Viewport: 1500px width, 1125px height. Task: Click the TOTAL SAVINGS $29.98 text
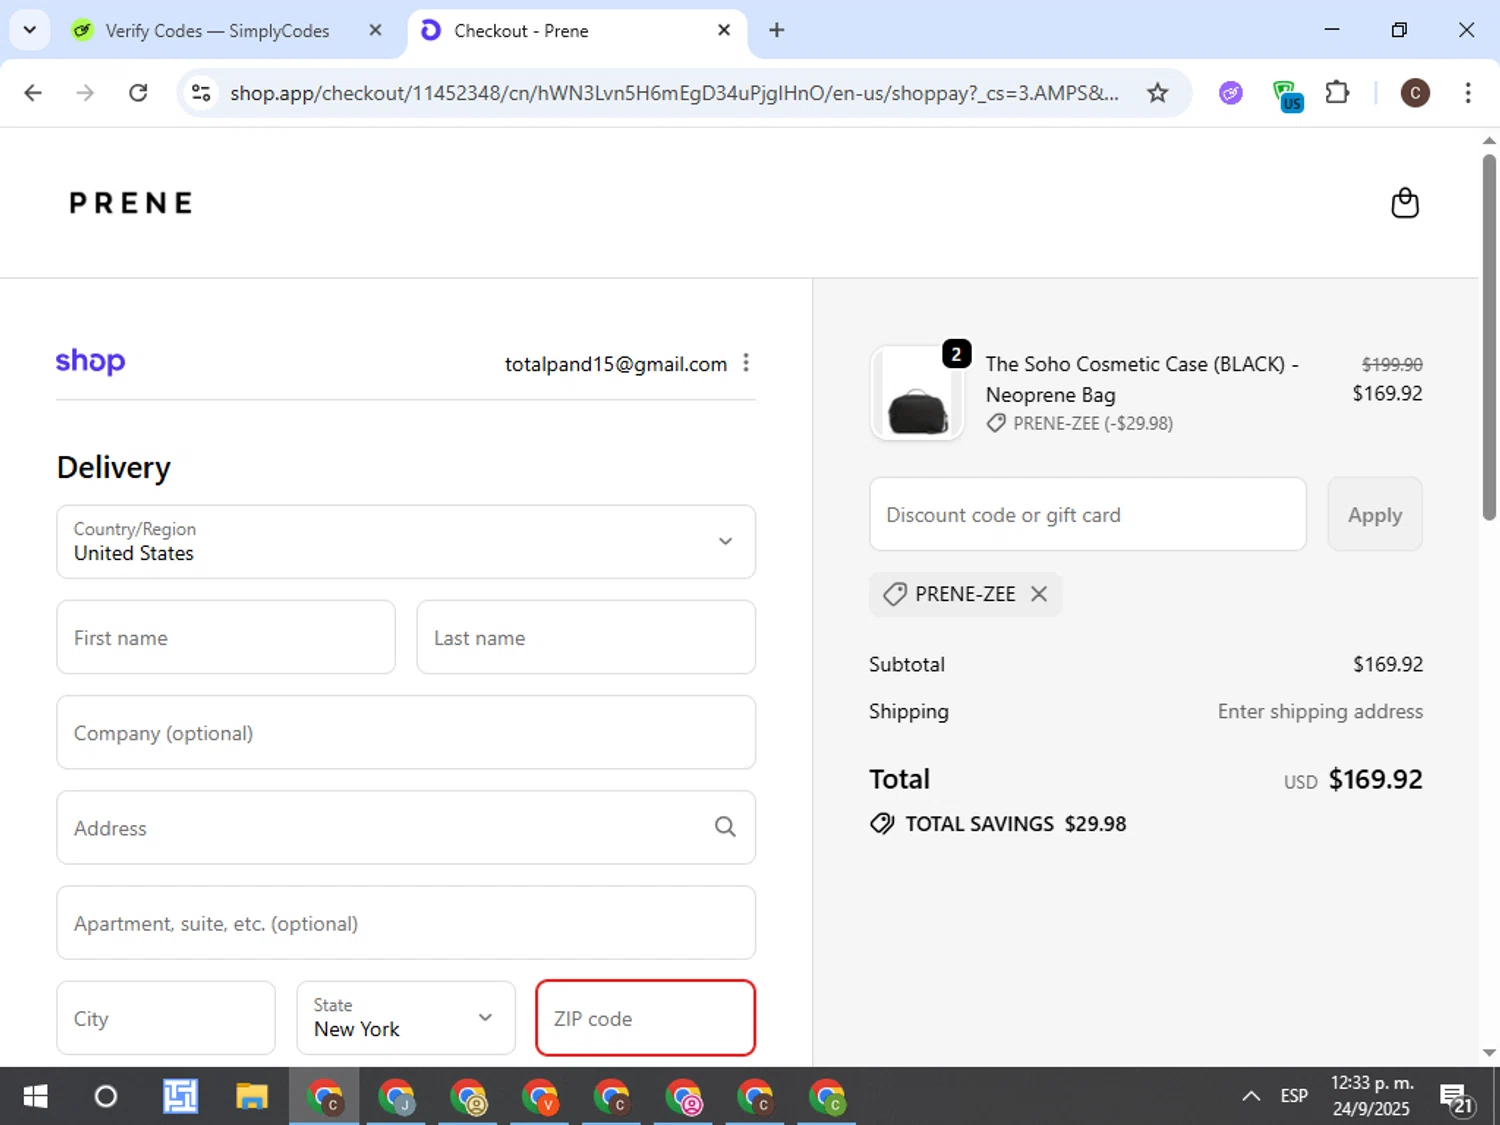tap(1015, 824)
